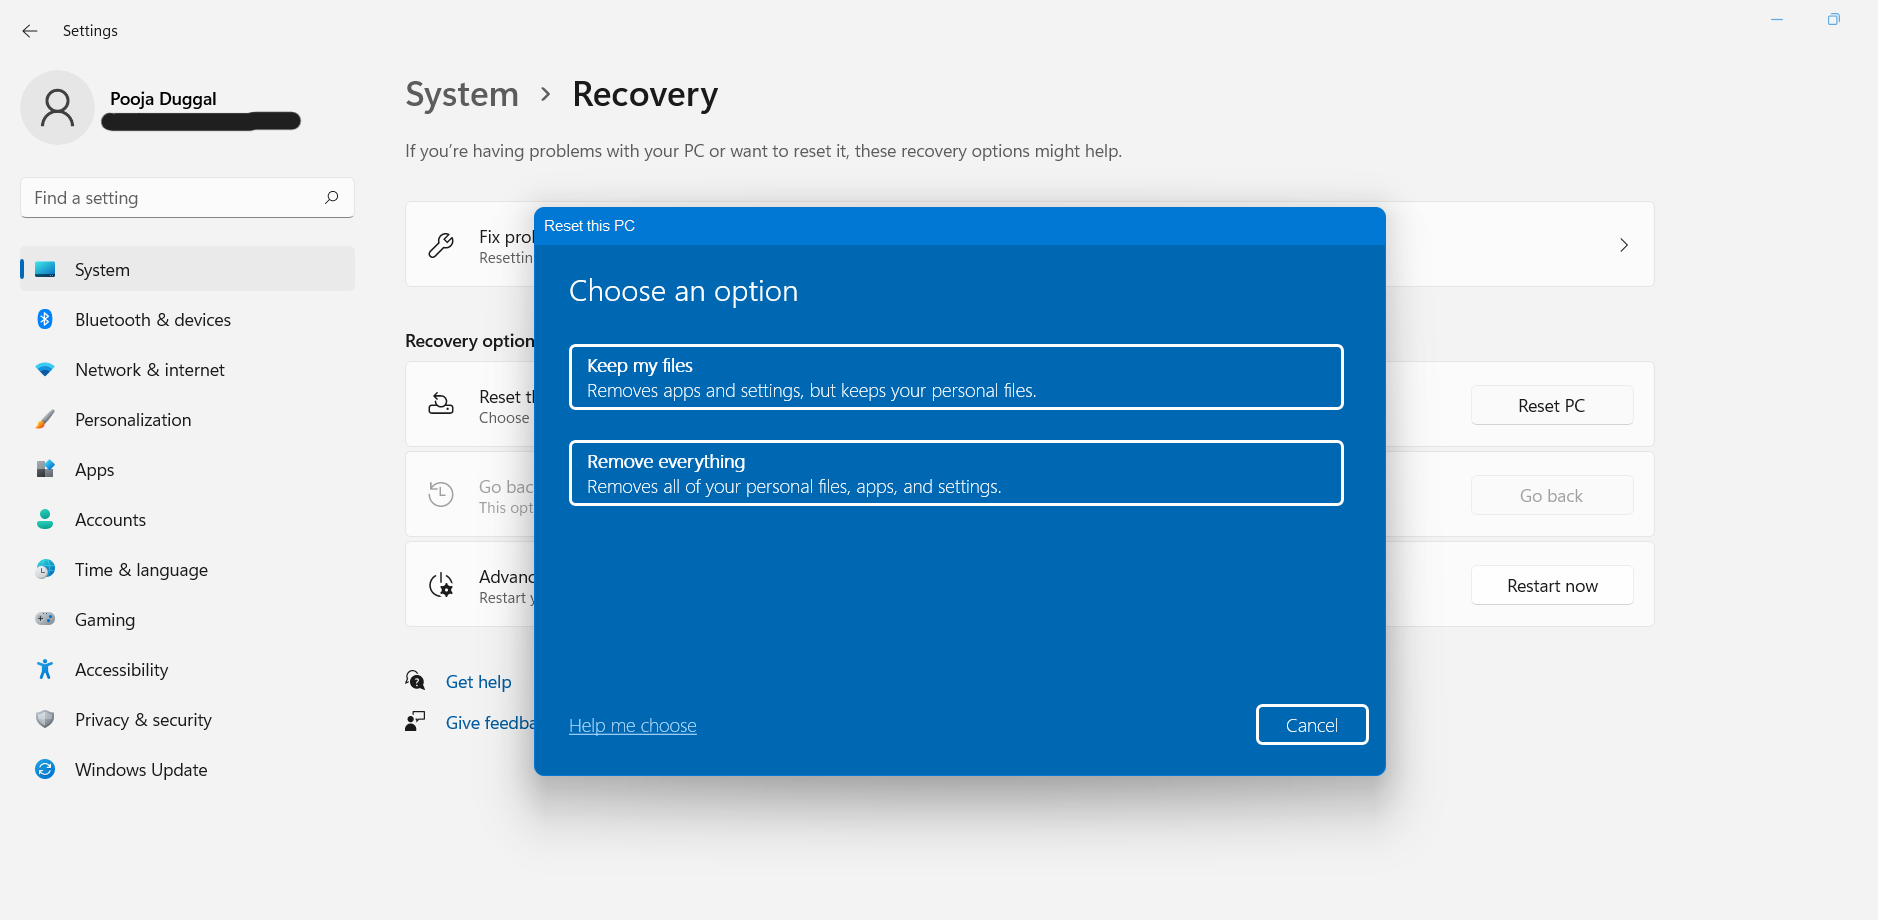This screenshot has width=1878, height=920.
Task: Click the Go back history icon
Action: [x=441, y=494]
